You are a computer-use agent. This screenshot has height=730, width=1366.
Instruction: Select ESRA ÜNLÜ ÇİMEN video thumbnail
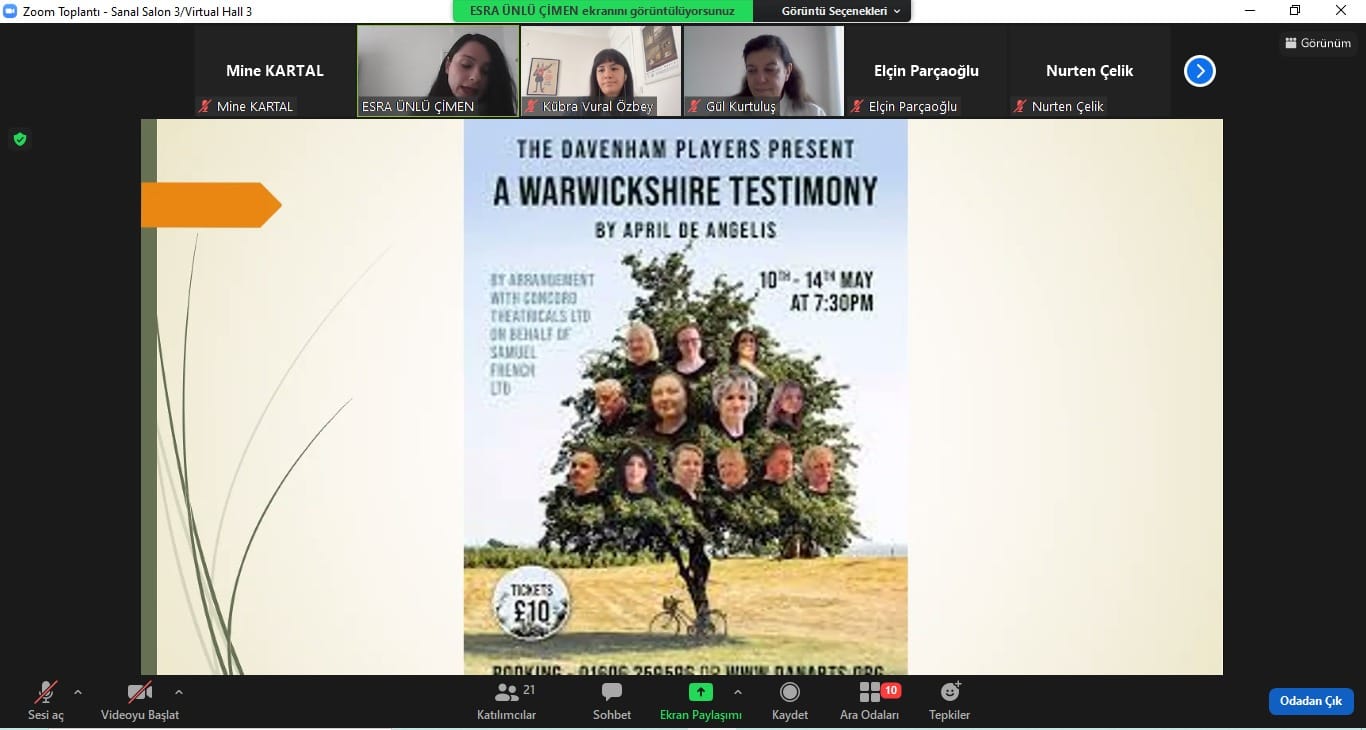438,71
